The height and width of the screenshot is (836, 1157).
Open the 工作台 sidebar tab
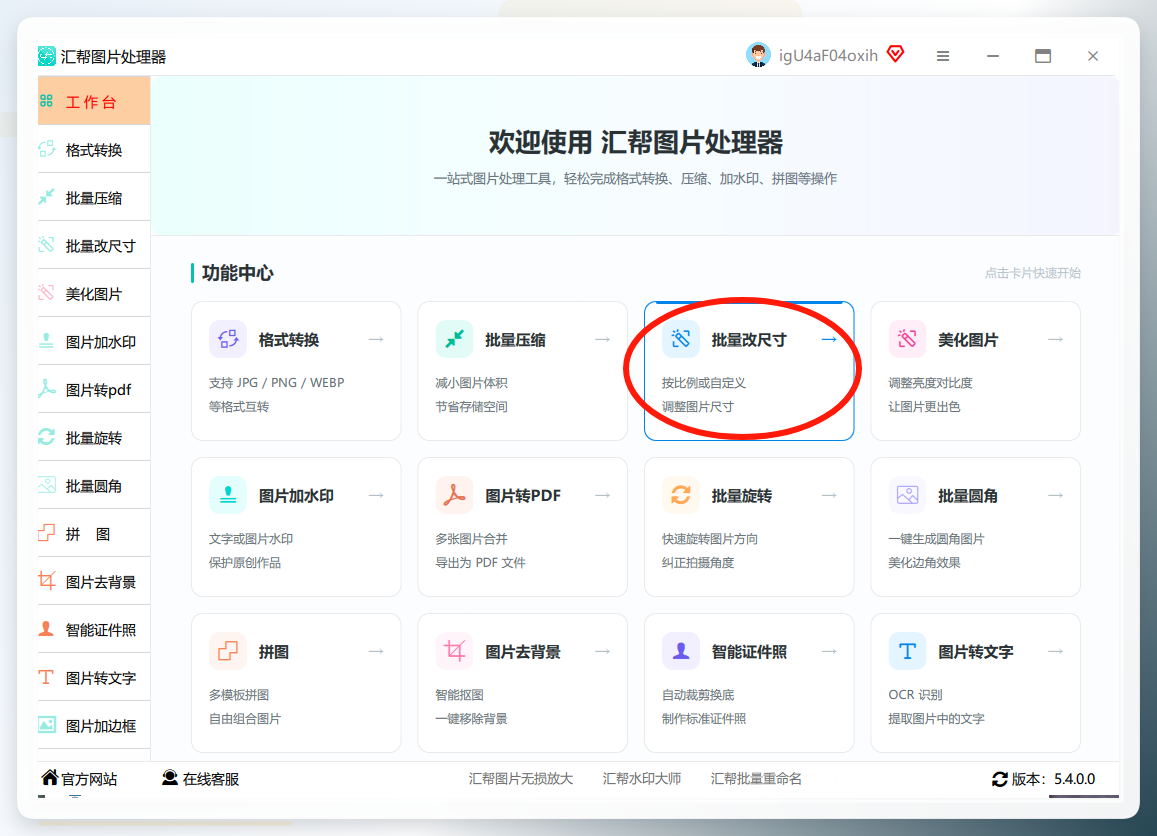(x=94, y=101)
